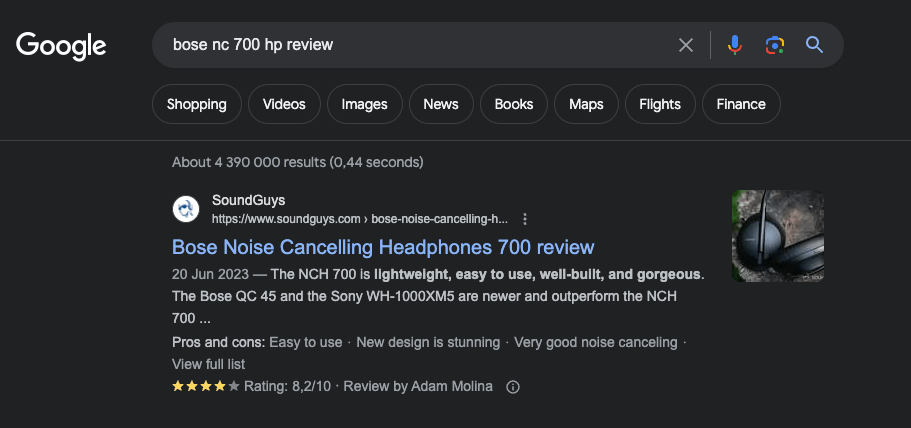
Task: Open the headphones thumbnail image
Action: 777,236
